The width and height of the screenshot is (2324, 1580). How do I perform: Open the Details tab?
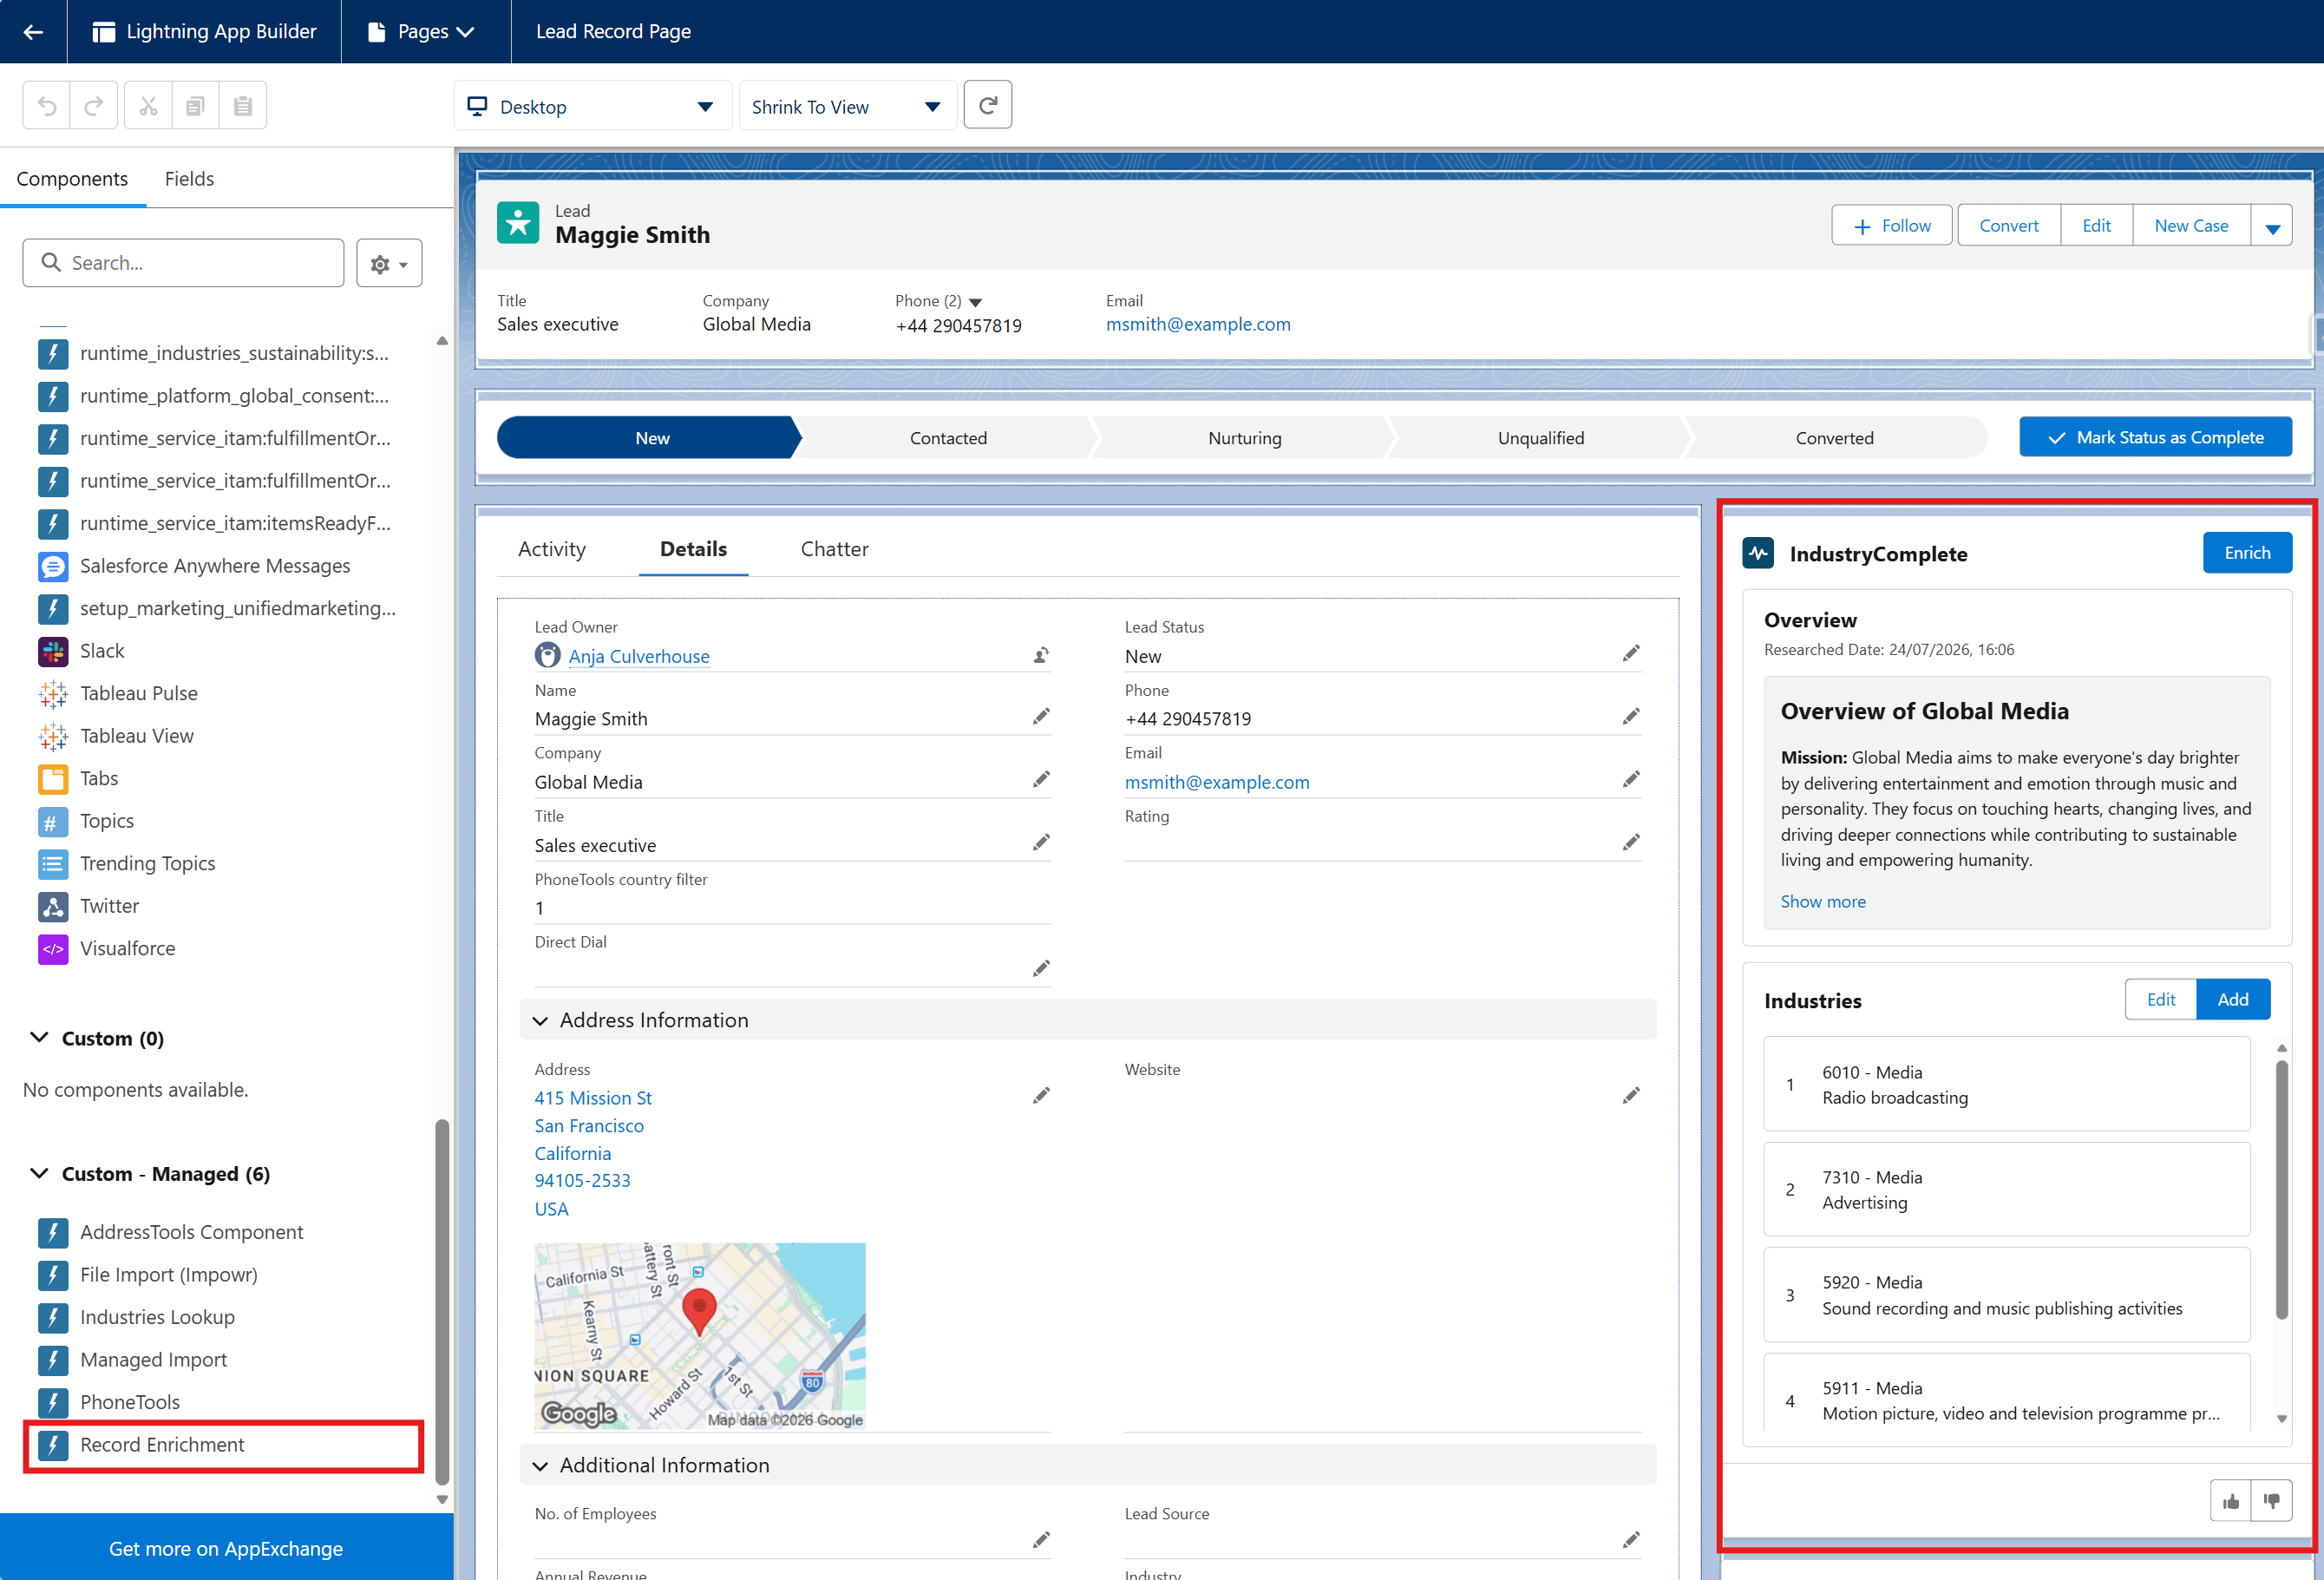(x=693, y=549)
